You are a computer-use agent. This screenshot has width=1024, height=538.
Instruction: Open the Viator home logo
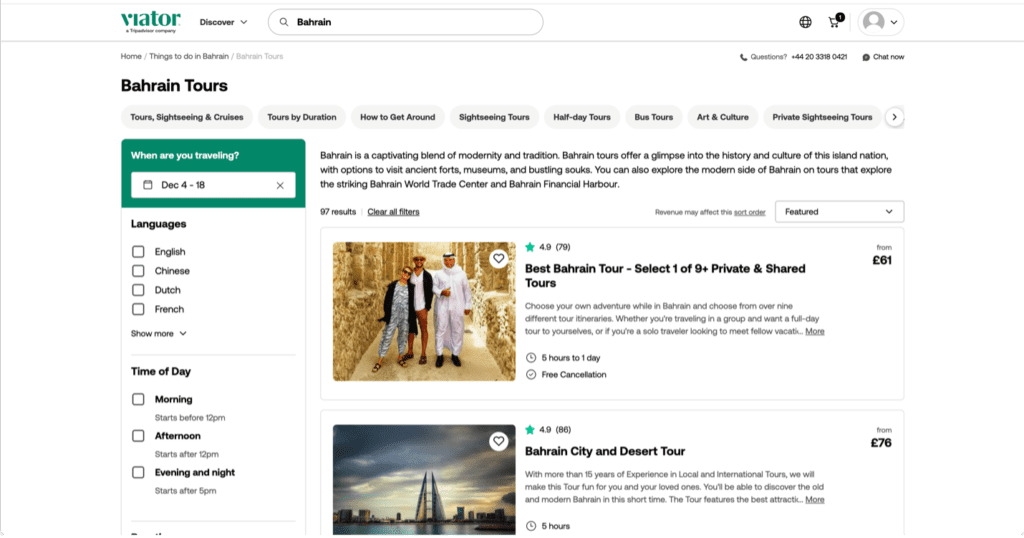151,22
